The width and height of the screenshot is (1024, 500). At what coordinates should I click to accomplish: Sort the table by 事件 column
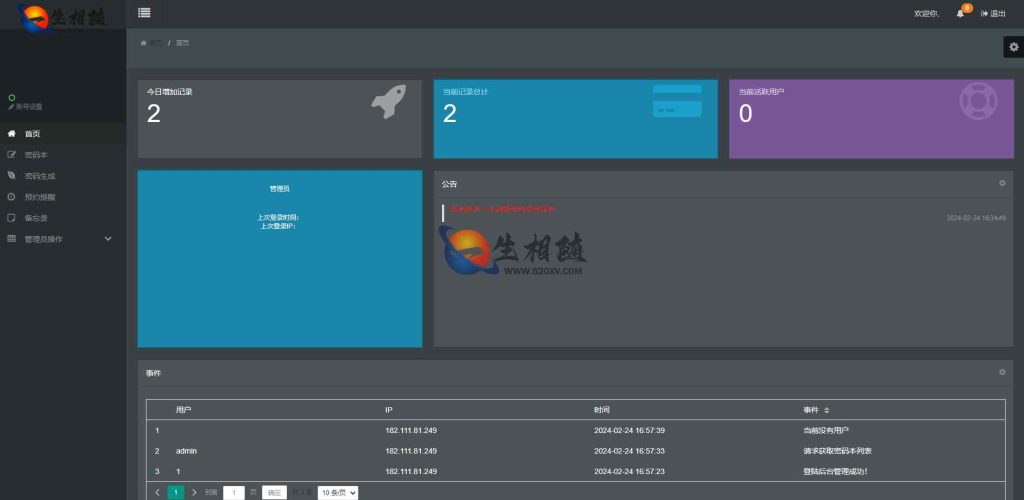826,410
